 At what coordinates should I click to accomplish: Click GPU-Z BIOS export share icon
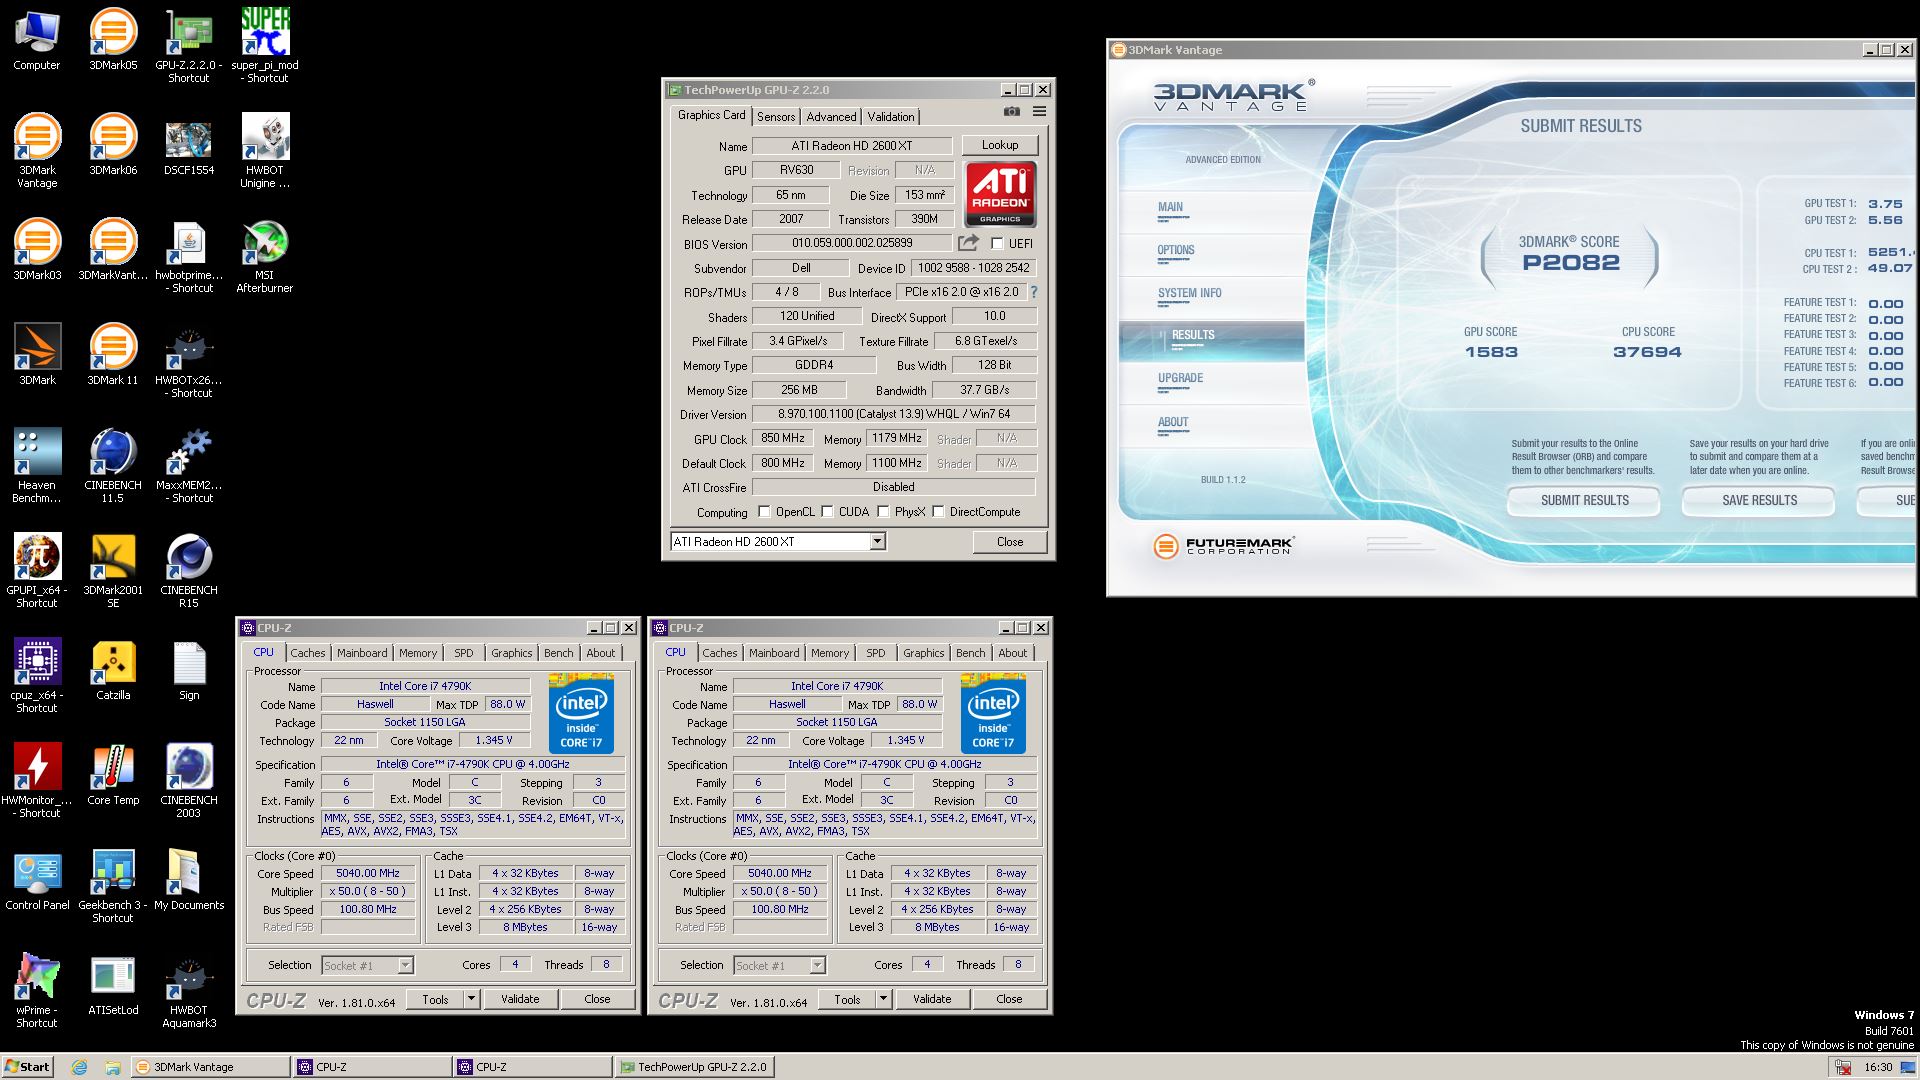coord(968,243)
